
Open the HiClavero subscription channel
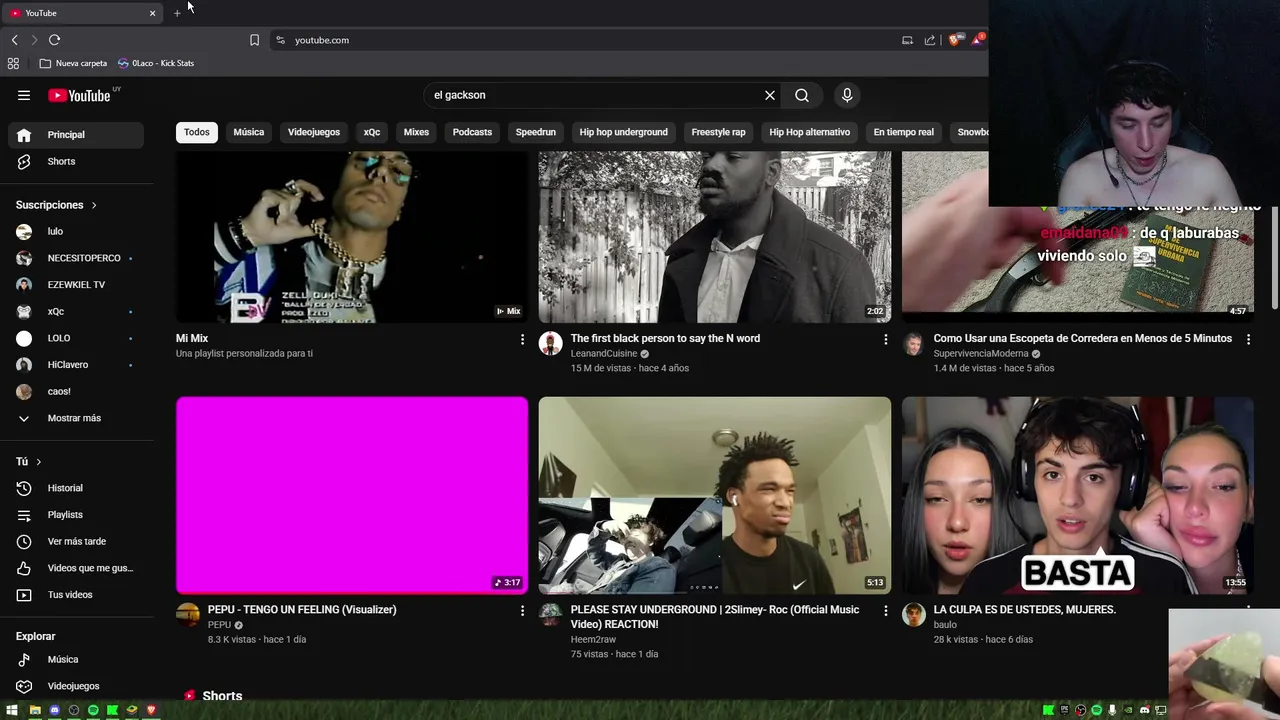click(x=76, y=365)
